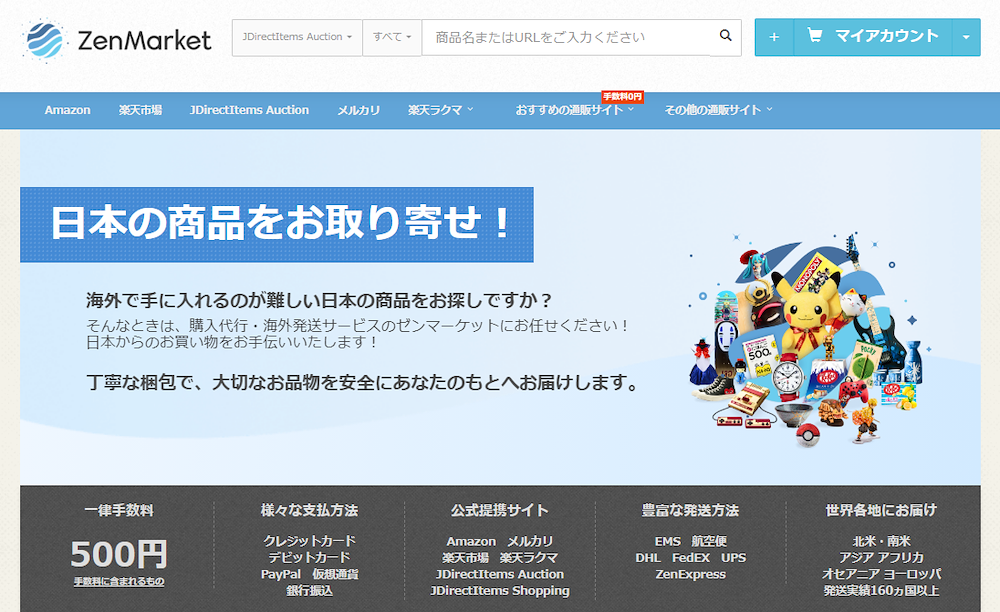1000x612 pixels.
Task: Expand おすすめの通販サイト menu
Action: tap(575, 110)
